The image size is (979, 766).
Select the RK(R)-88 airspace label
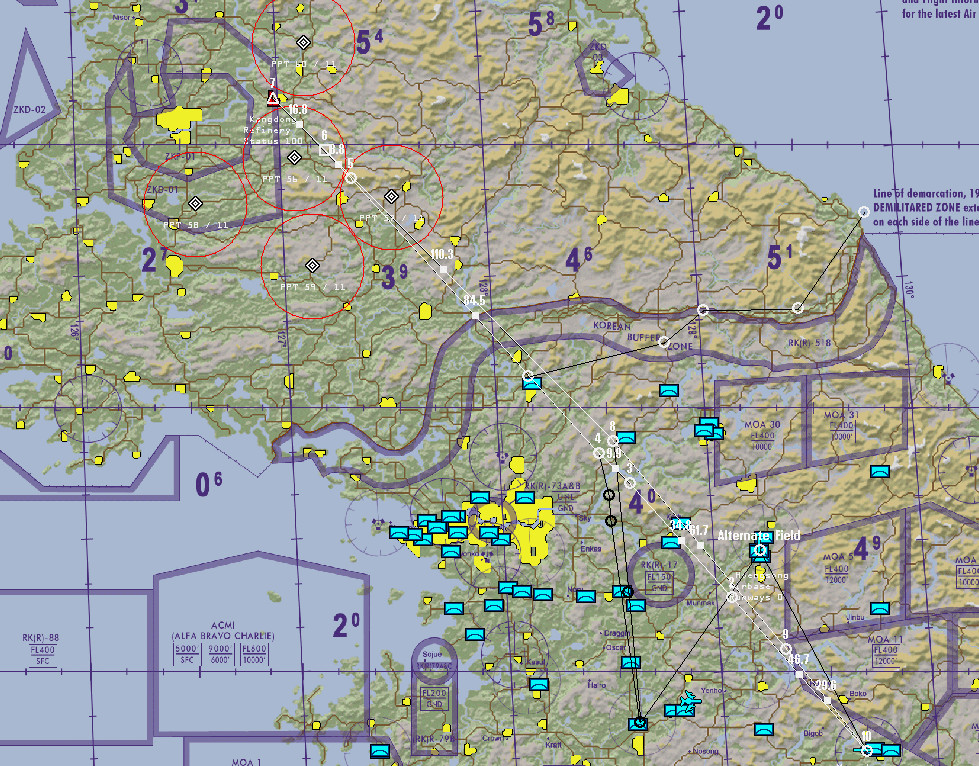[41, 637]
